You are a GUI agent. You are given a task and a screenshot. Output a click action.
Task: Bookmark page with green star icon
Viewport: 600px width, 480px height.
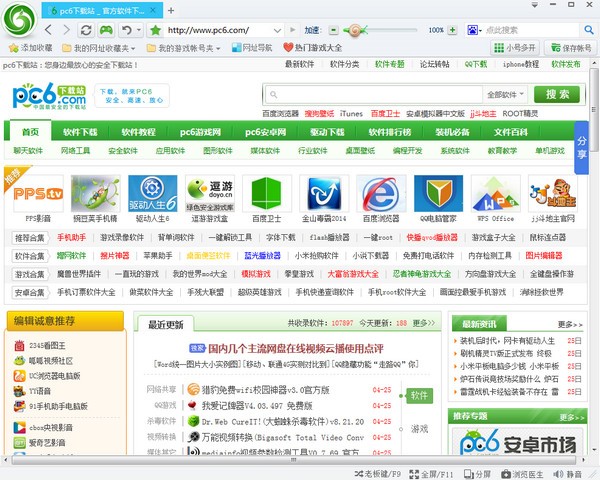pyautogui.click(x=155, y=30)
